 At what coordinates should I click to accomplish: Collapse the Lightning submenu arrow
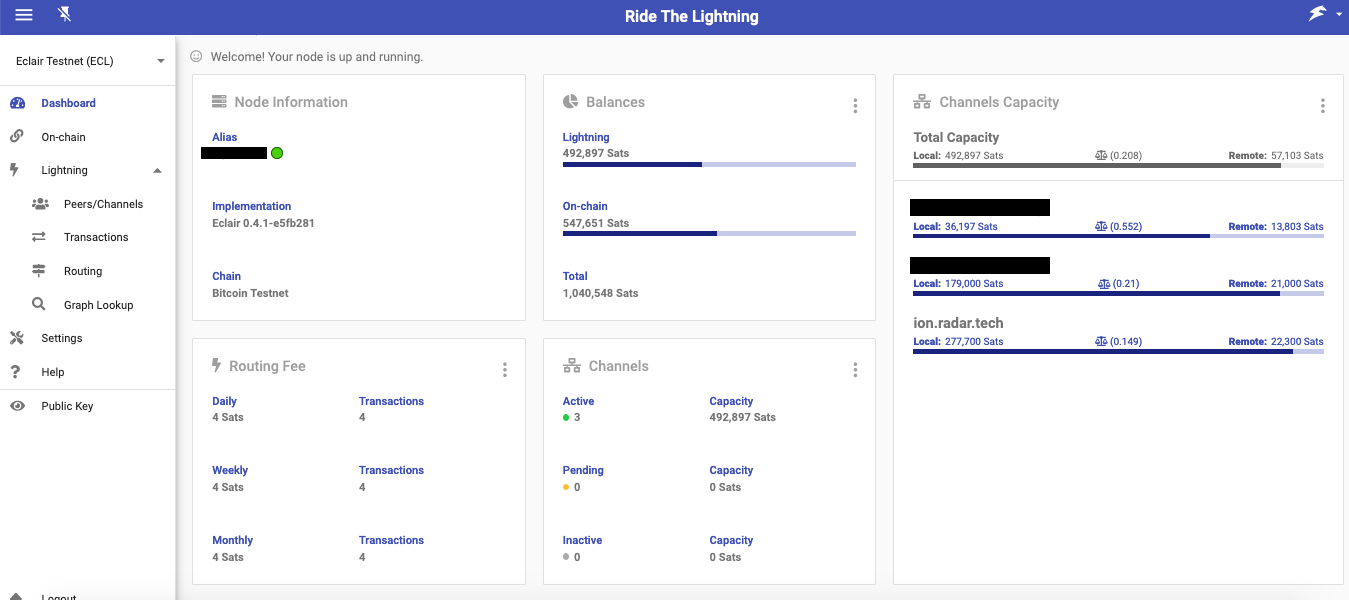(x=157, y=171)
